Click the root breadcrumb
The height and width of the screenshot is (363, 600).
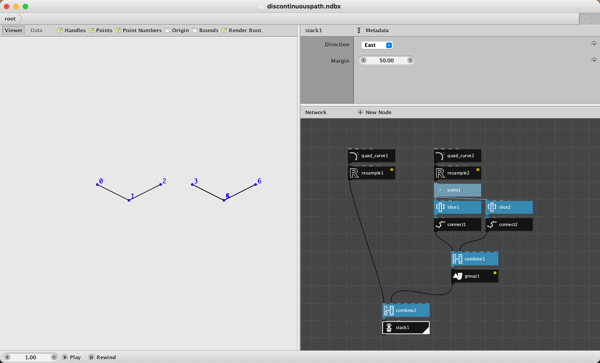[10, 18]
